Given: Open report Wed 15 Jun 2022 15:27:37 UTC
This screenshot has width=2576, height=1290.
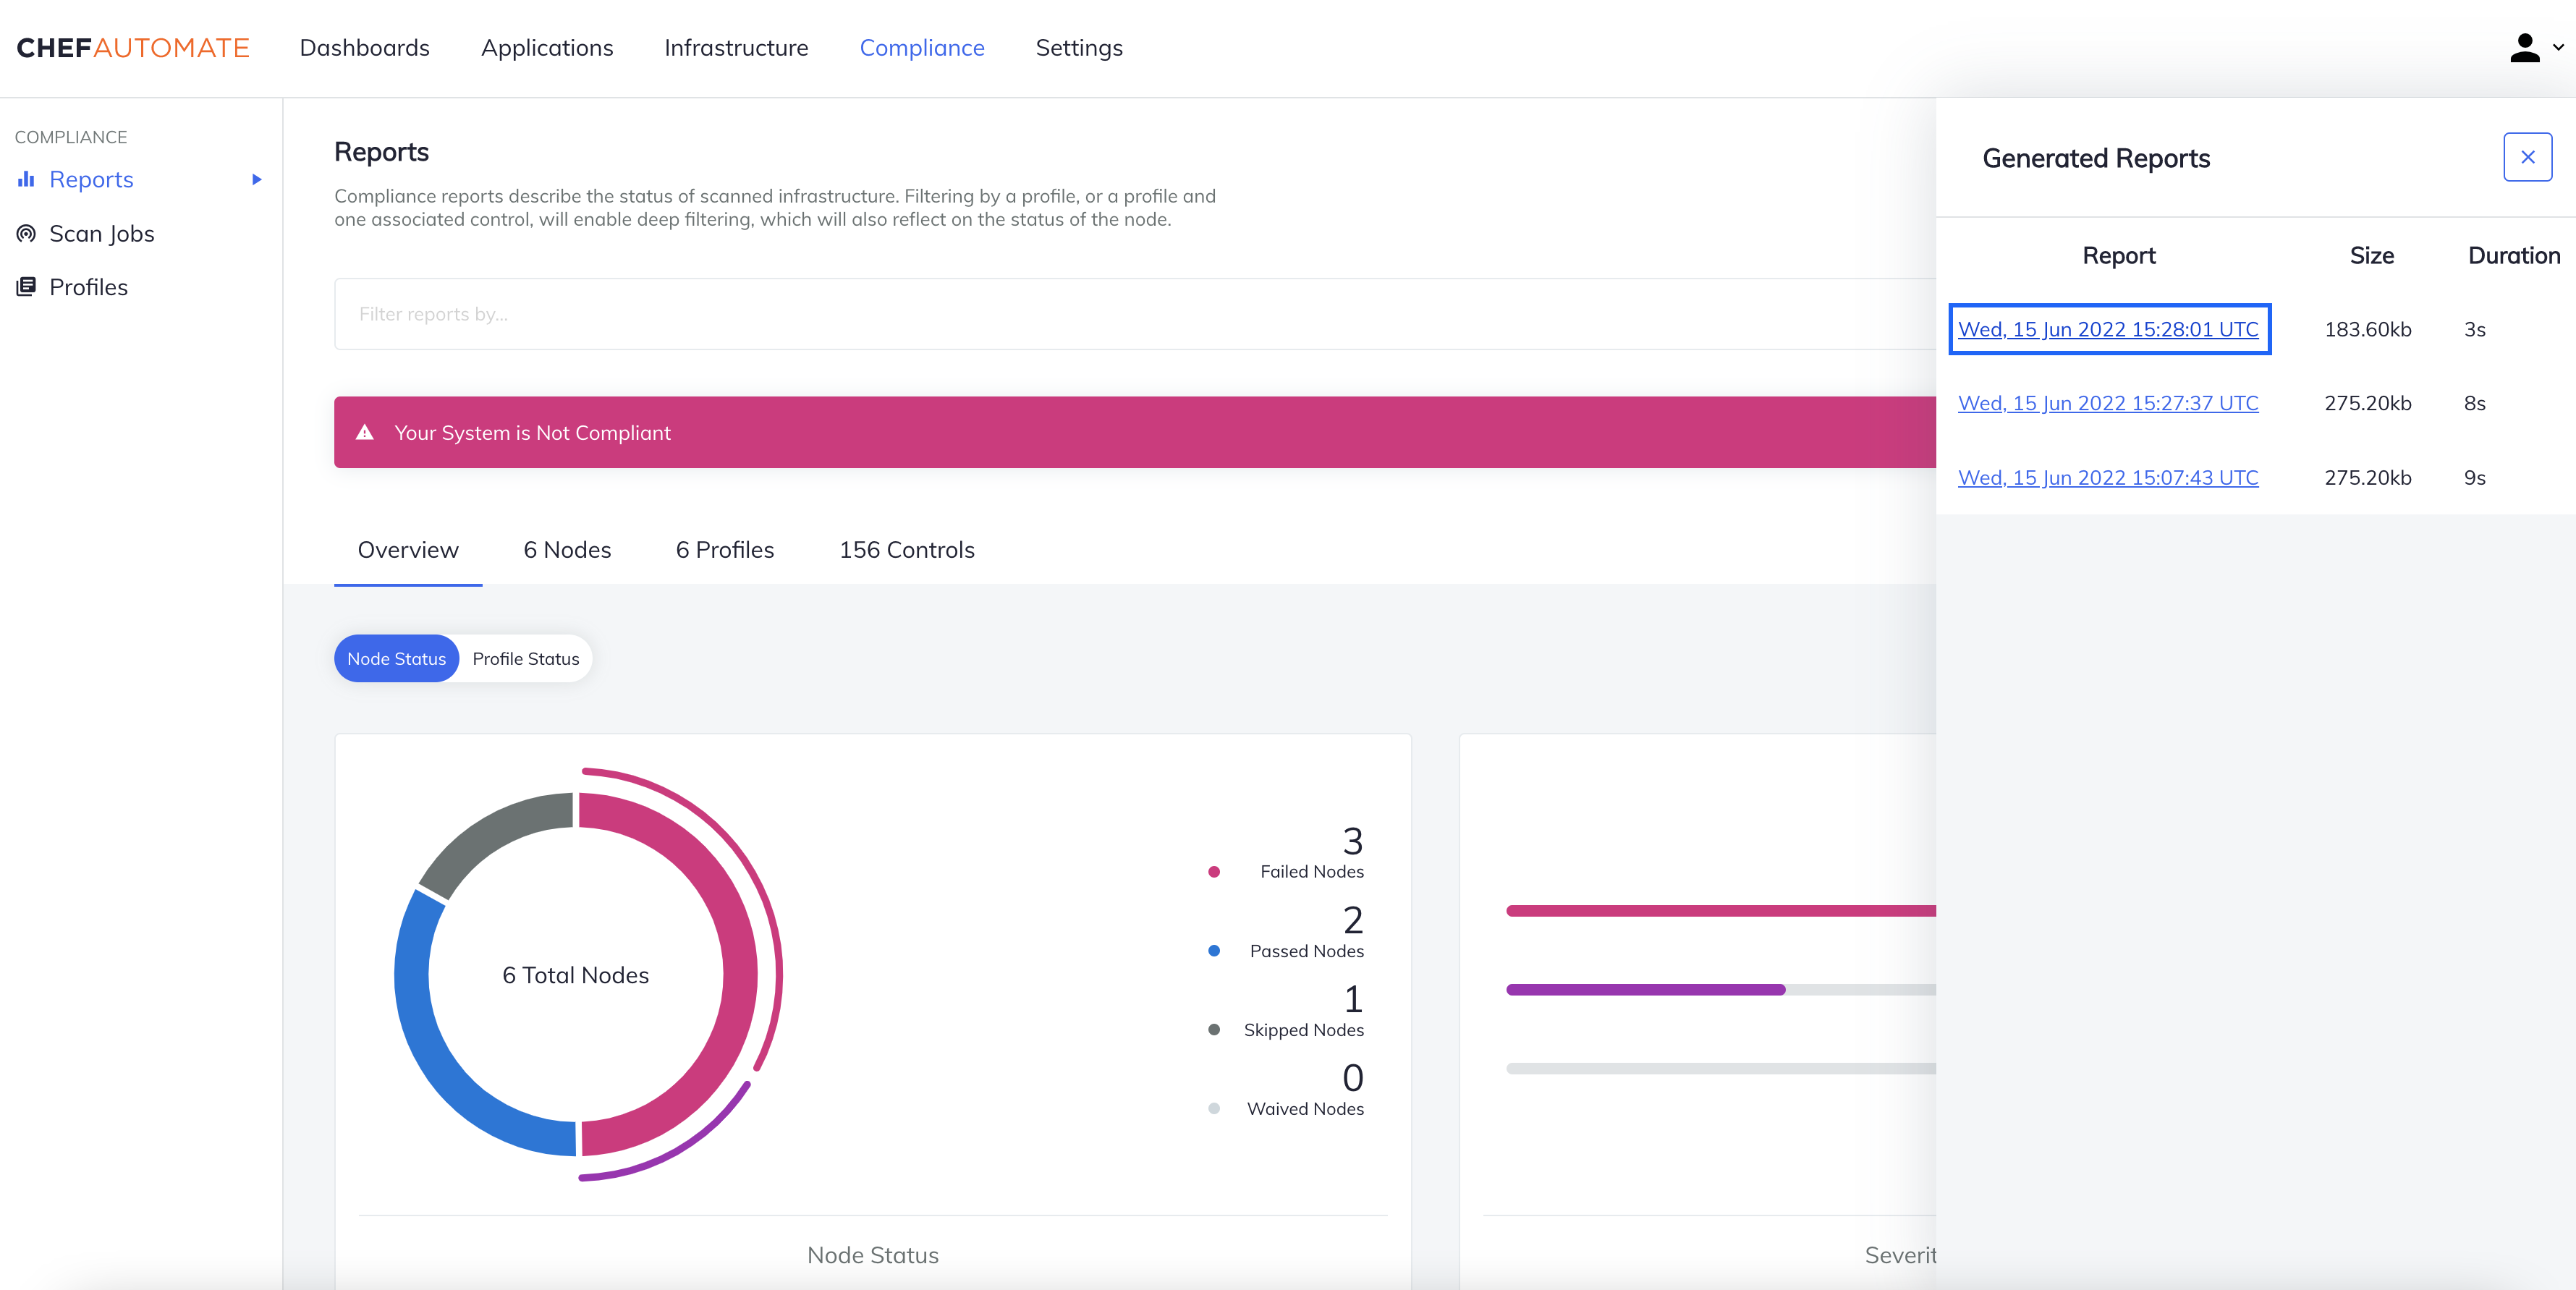Looking at the screenshot, I should click(2107, 402).
